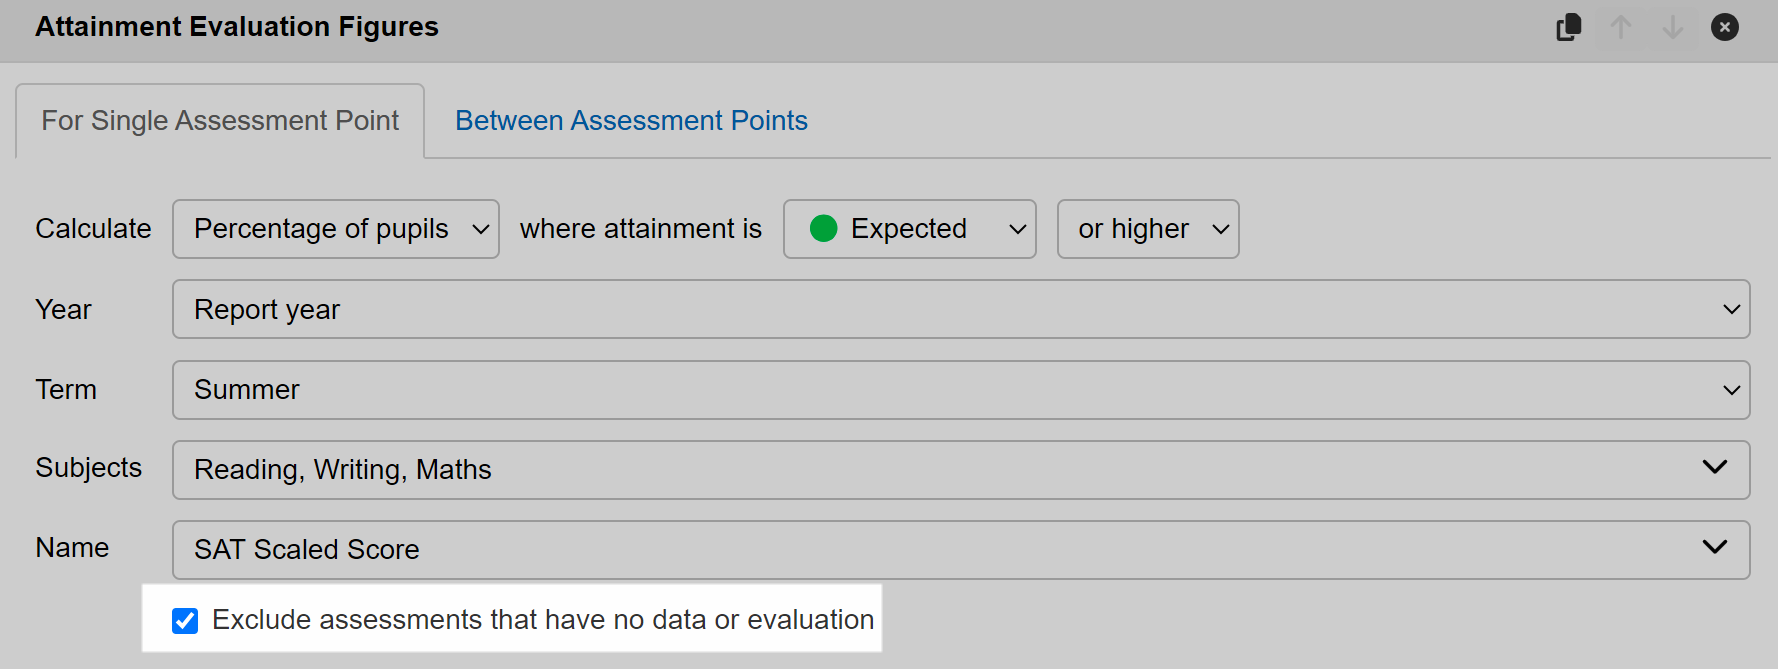Viewport: 1778px width, 669px height.
Task: Click the Exclude assessments label text
Action: (543, 620)
